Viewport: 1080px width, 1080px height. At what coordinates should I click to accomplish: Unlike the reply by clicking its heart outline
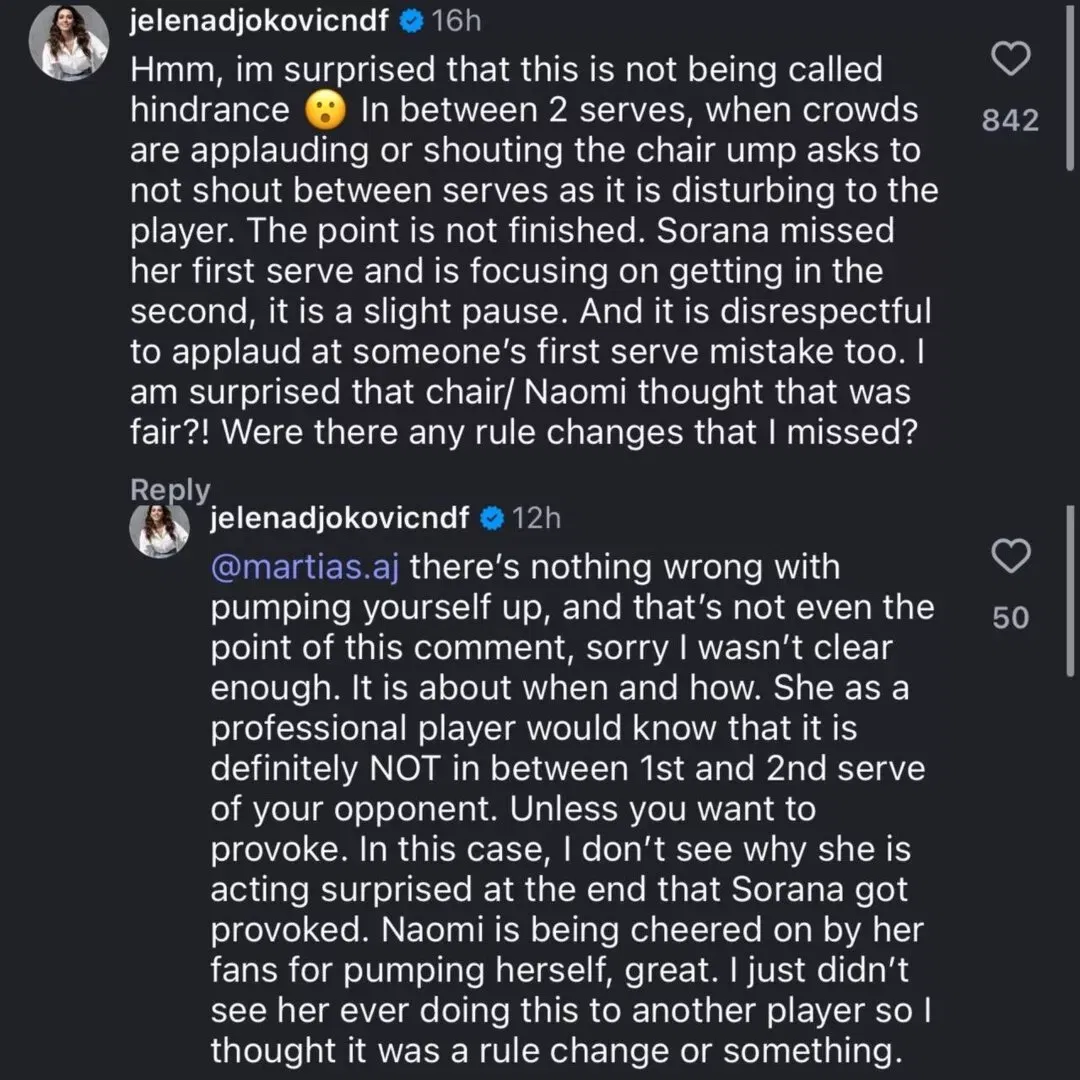coord(1010,557)
